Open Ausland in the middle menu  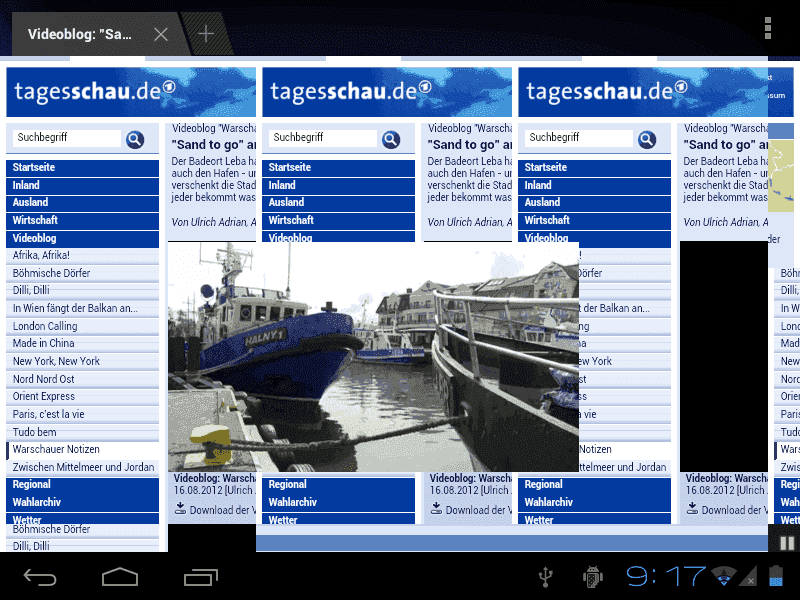tap(339, 203)
